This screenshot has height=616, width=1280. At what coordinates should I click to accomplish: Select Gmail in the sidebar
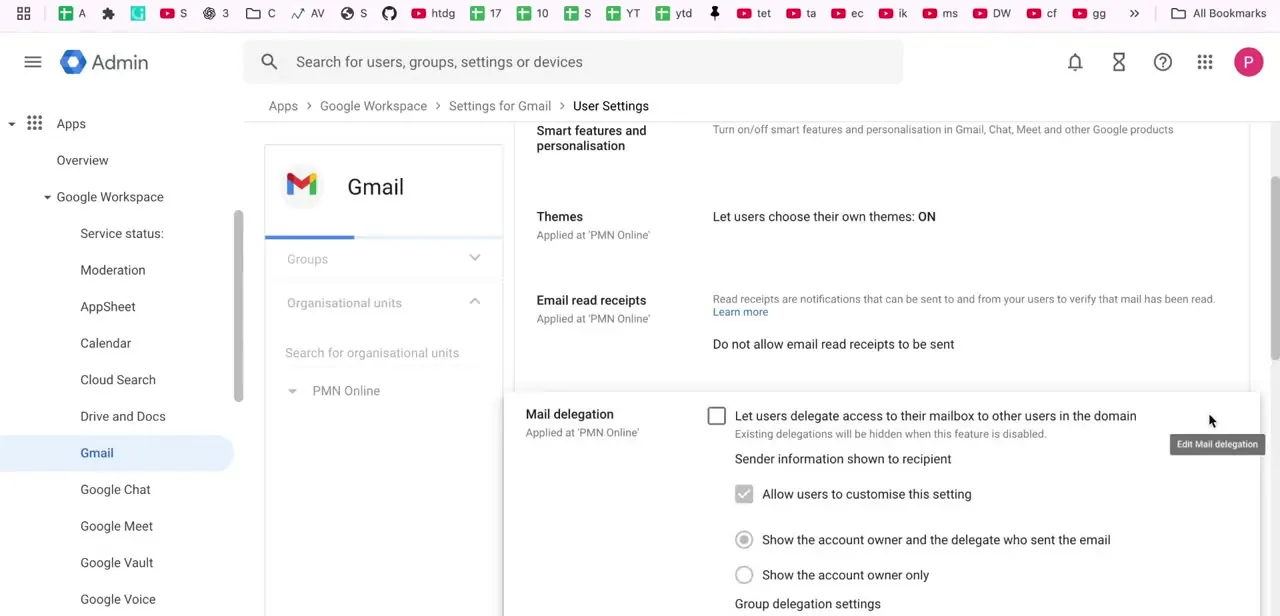97,453
